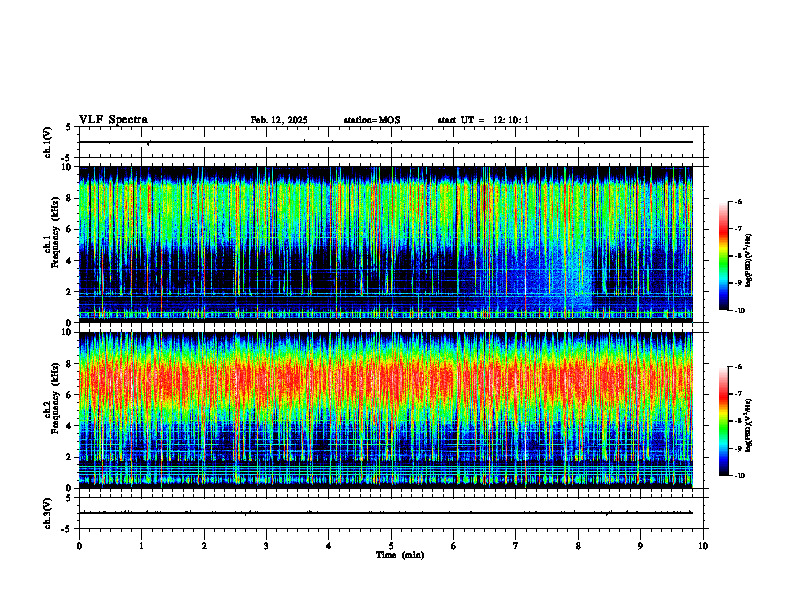
Task: Click the "9" minute tick label
Action: (x=640, y=546)
